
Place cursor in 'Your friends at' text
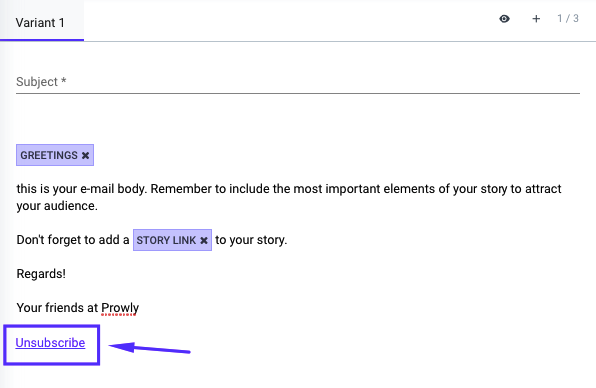pyautogui.click(x=57, y=307)
